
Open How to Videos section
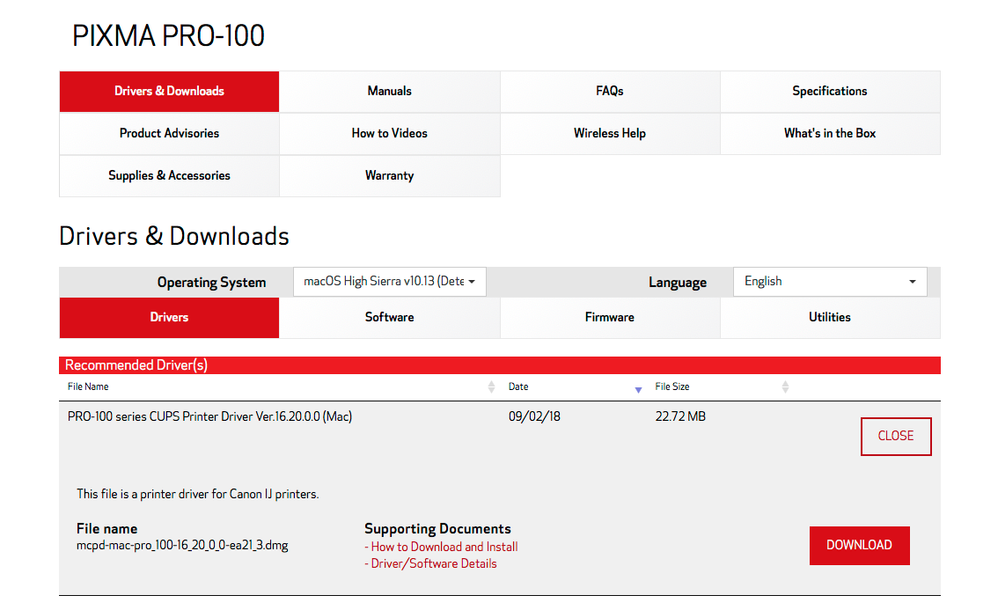[x=389, y=133]
